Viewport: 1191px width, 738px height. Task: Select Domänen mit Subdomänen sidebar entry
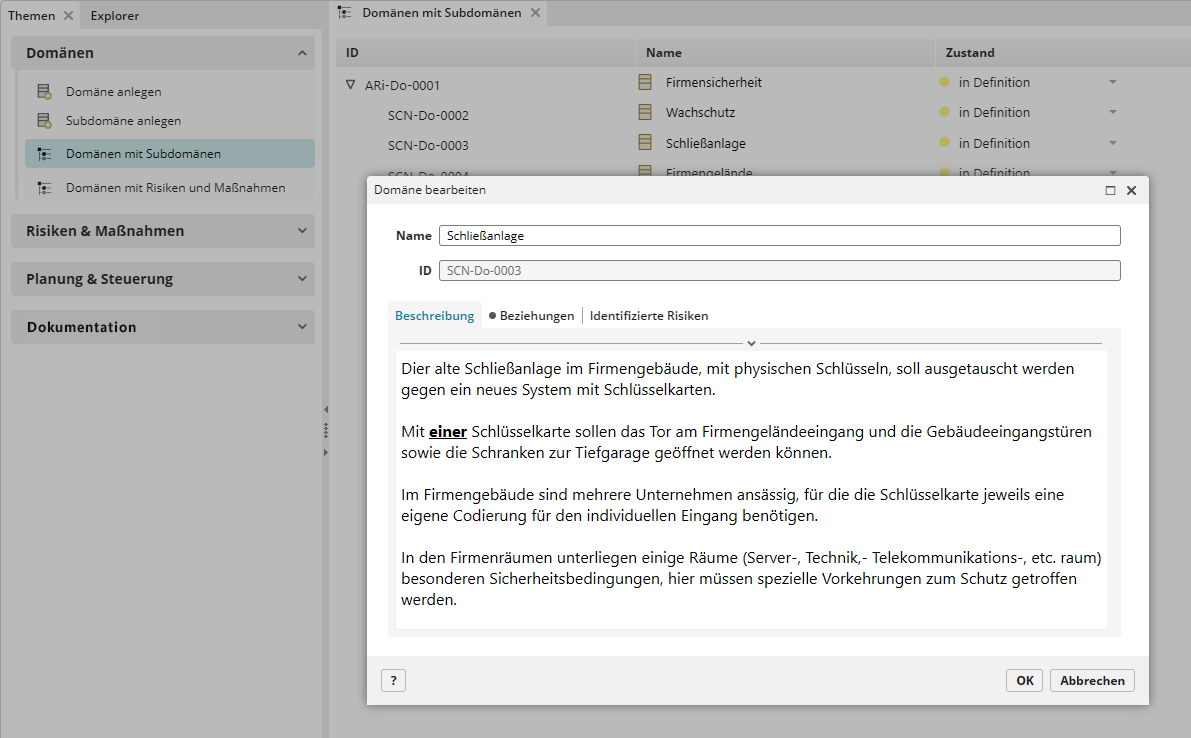coord(169,153)
